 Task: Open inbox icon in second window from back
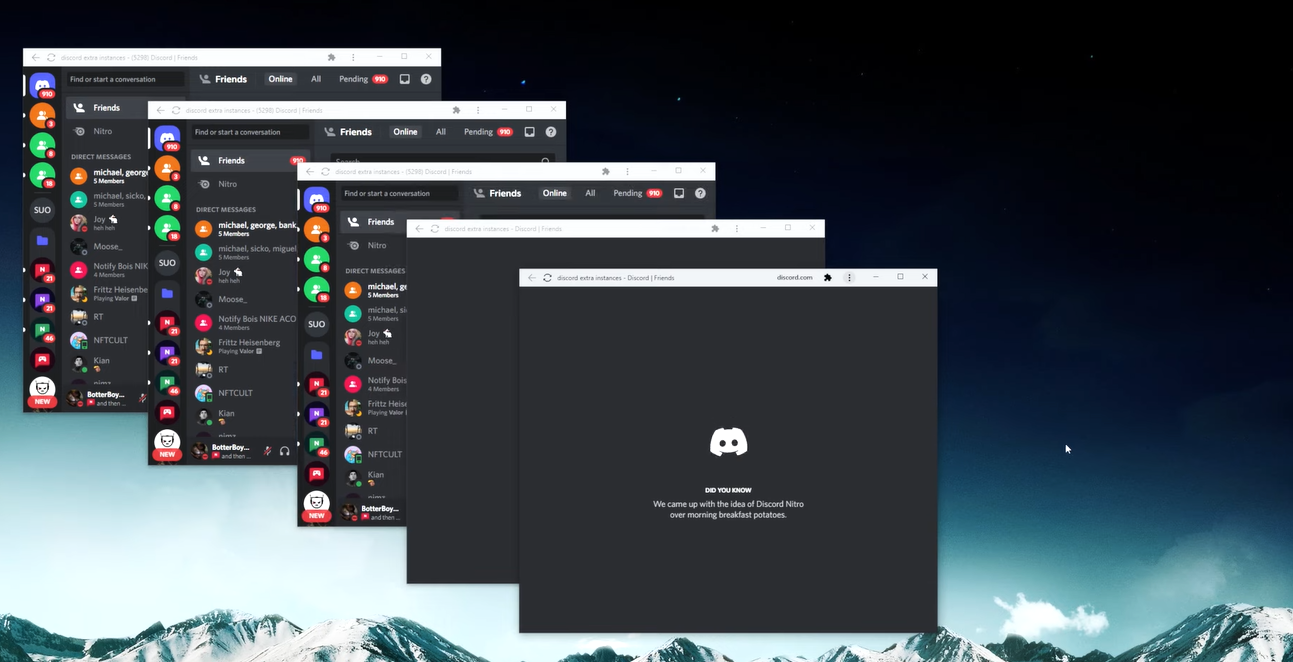pos(530,132)
